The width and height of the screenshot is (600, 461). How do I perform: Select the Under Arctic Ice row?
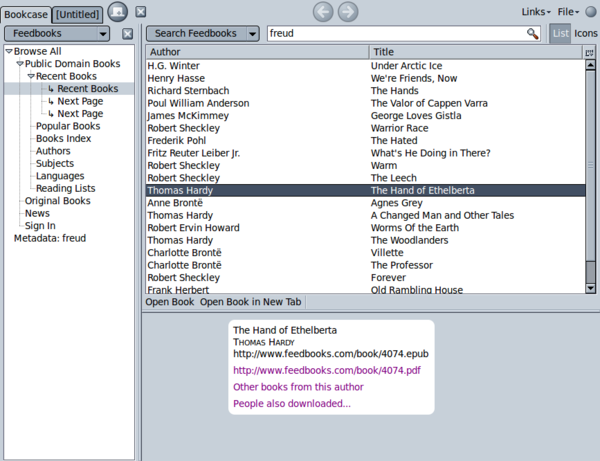(365, 66)
